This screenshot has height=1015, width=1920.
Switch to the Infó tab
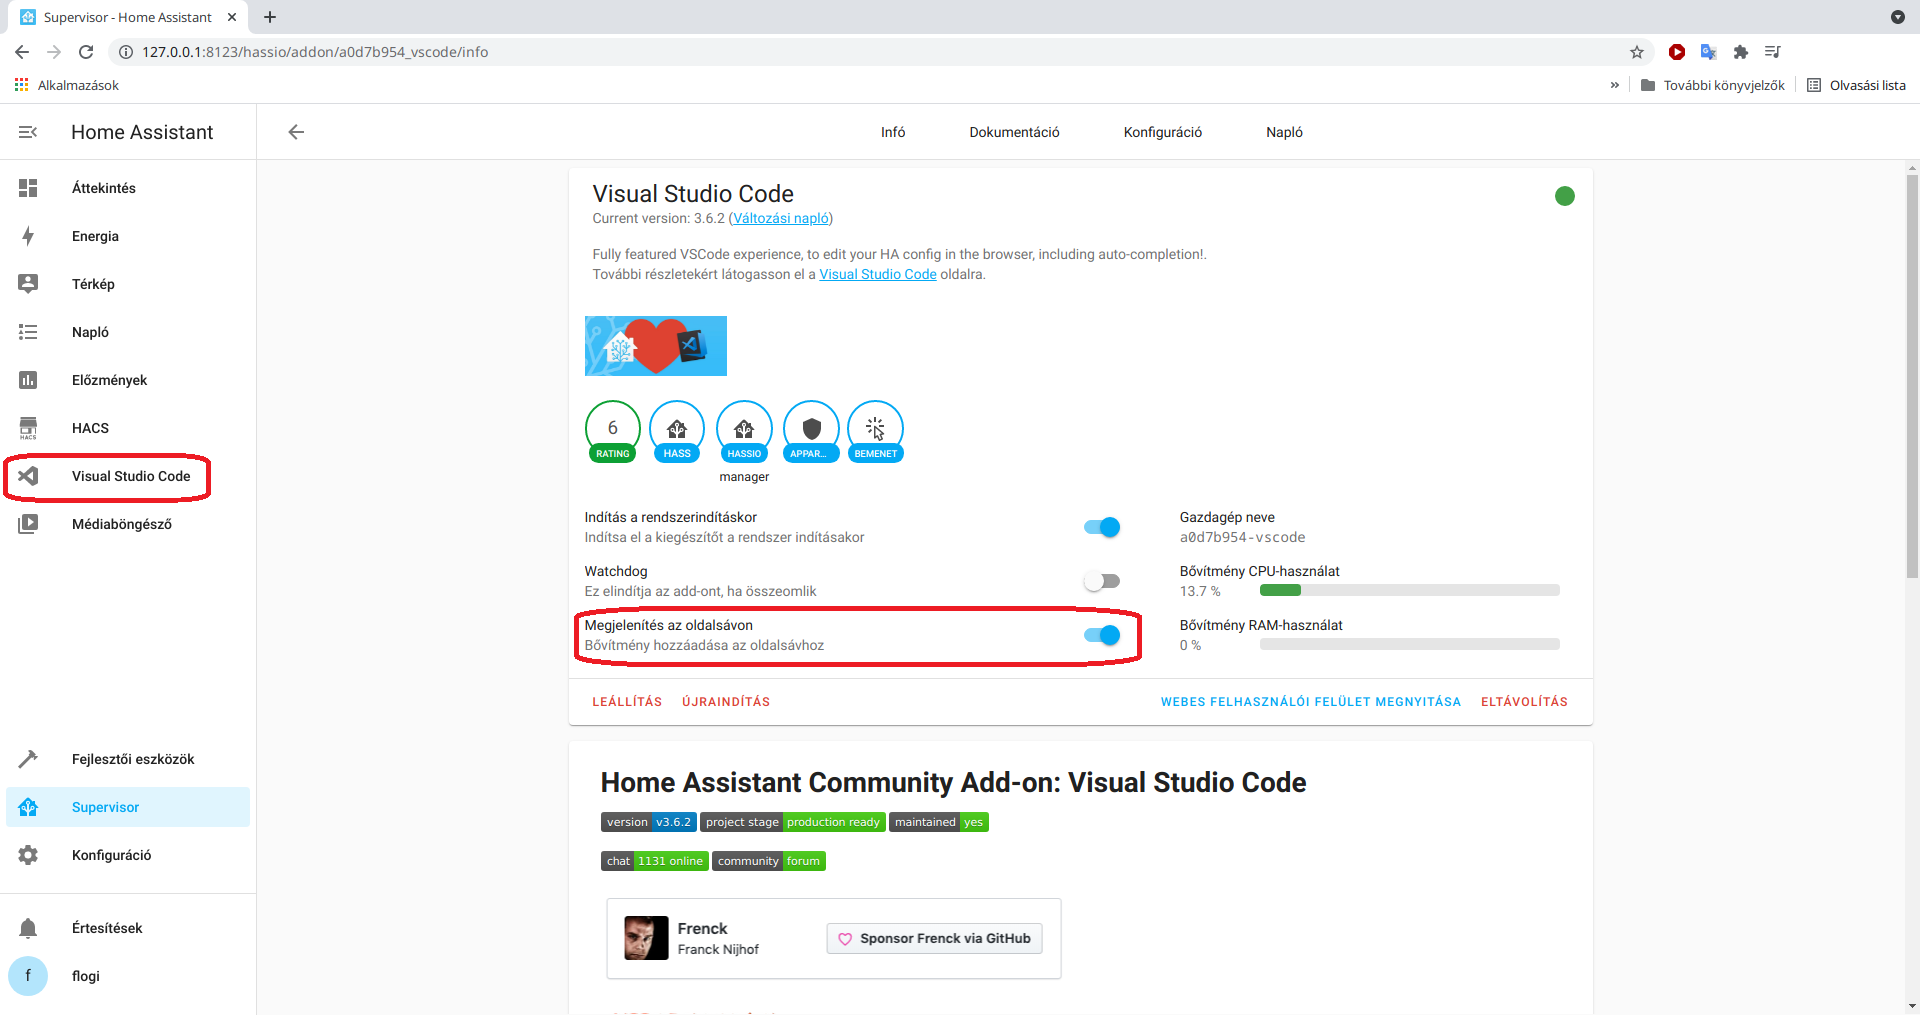(x=893, y=132)
